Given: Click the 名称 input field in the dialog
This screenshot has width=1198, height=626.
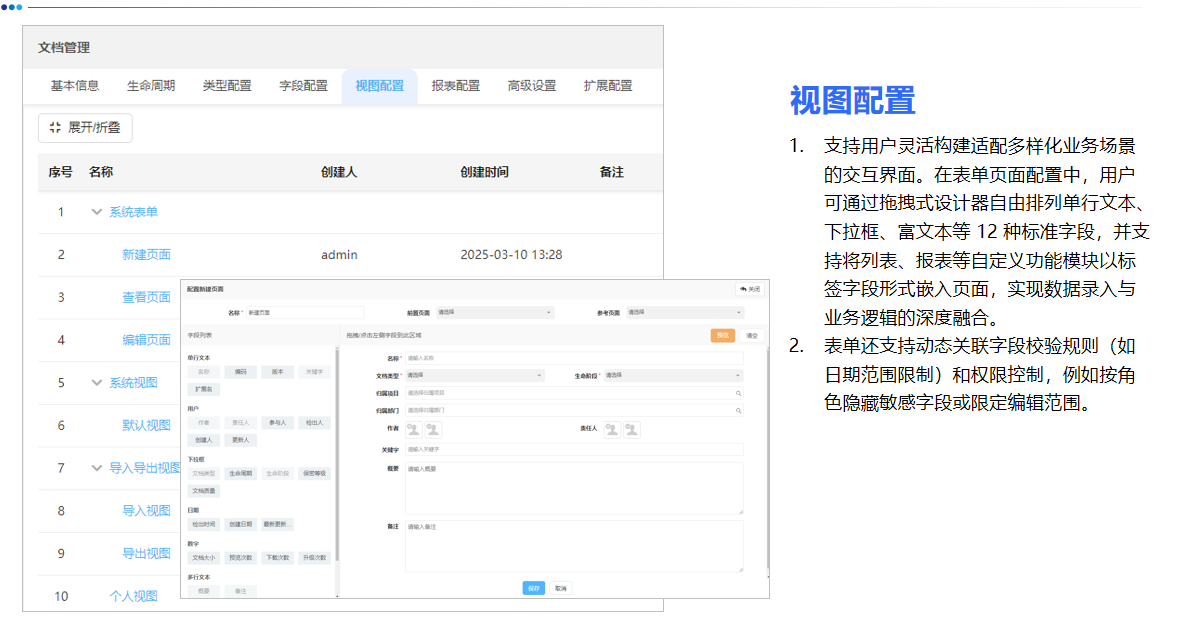Looking at the screenshot, I should click(x=303, y=313).
